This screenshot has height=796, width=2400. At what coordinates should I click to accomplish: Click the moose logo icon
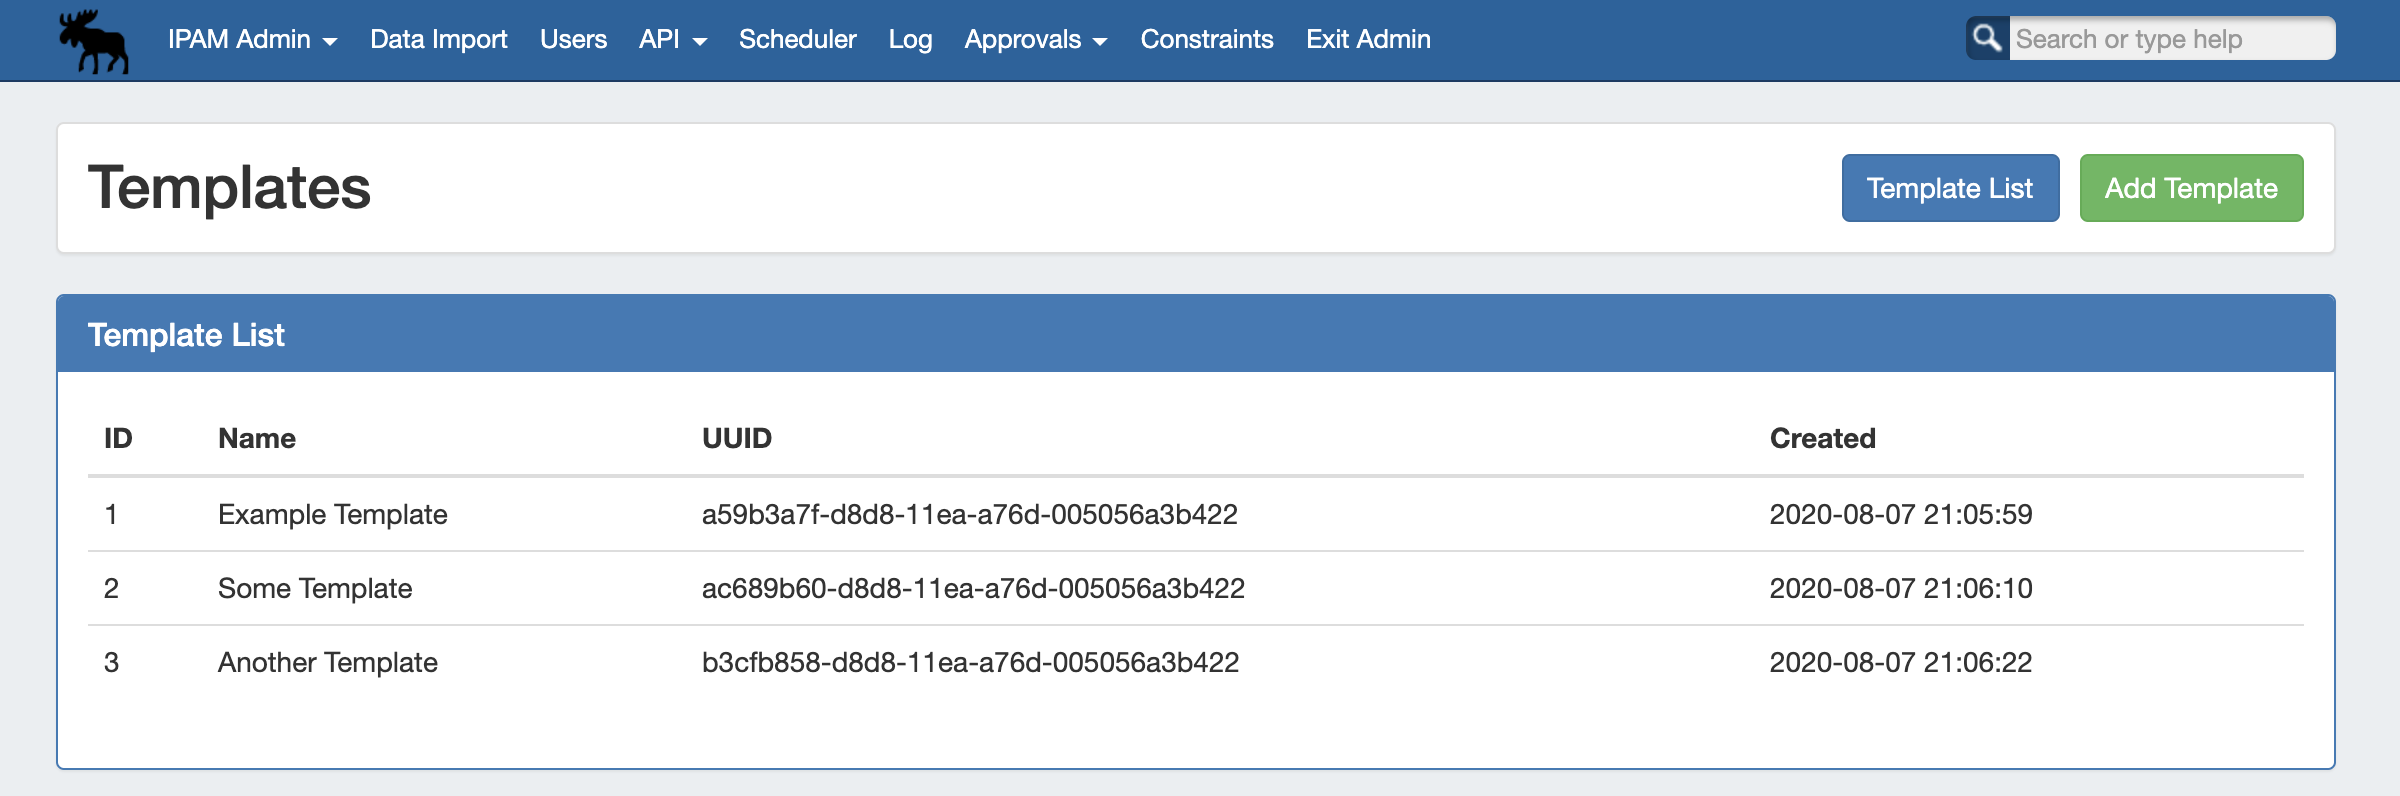pos(93,42)
